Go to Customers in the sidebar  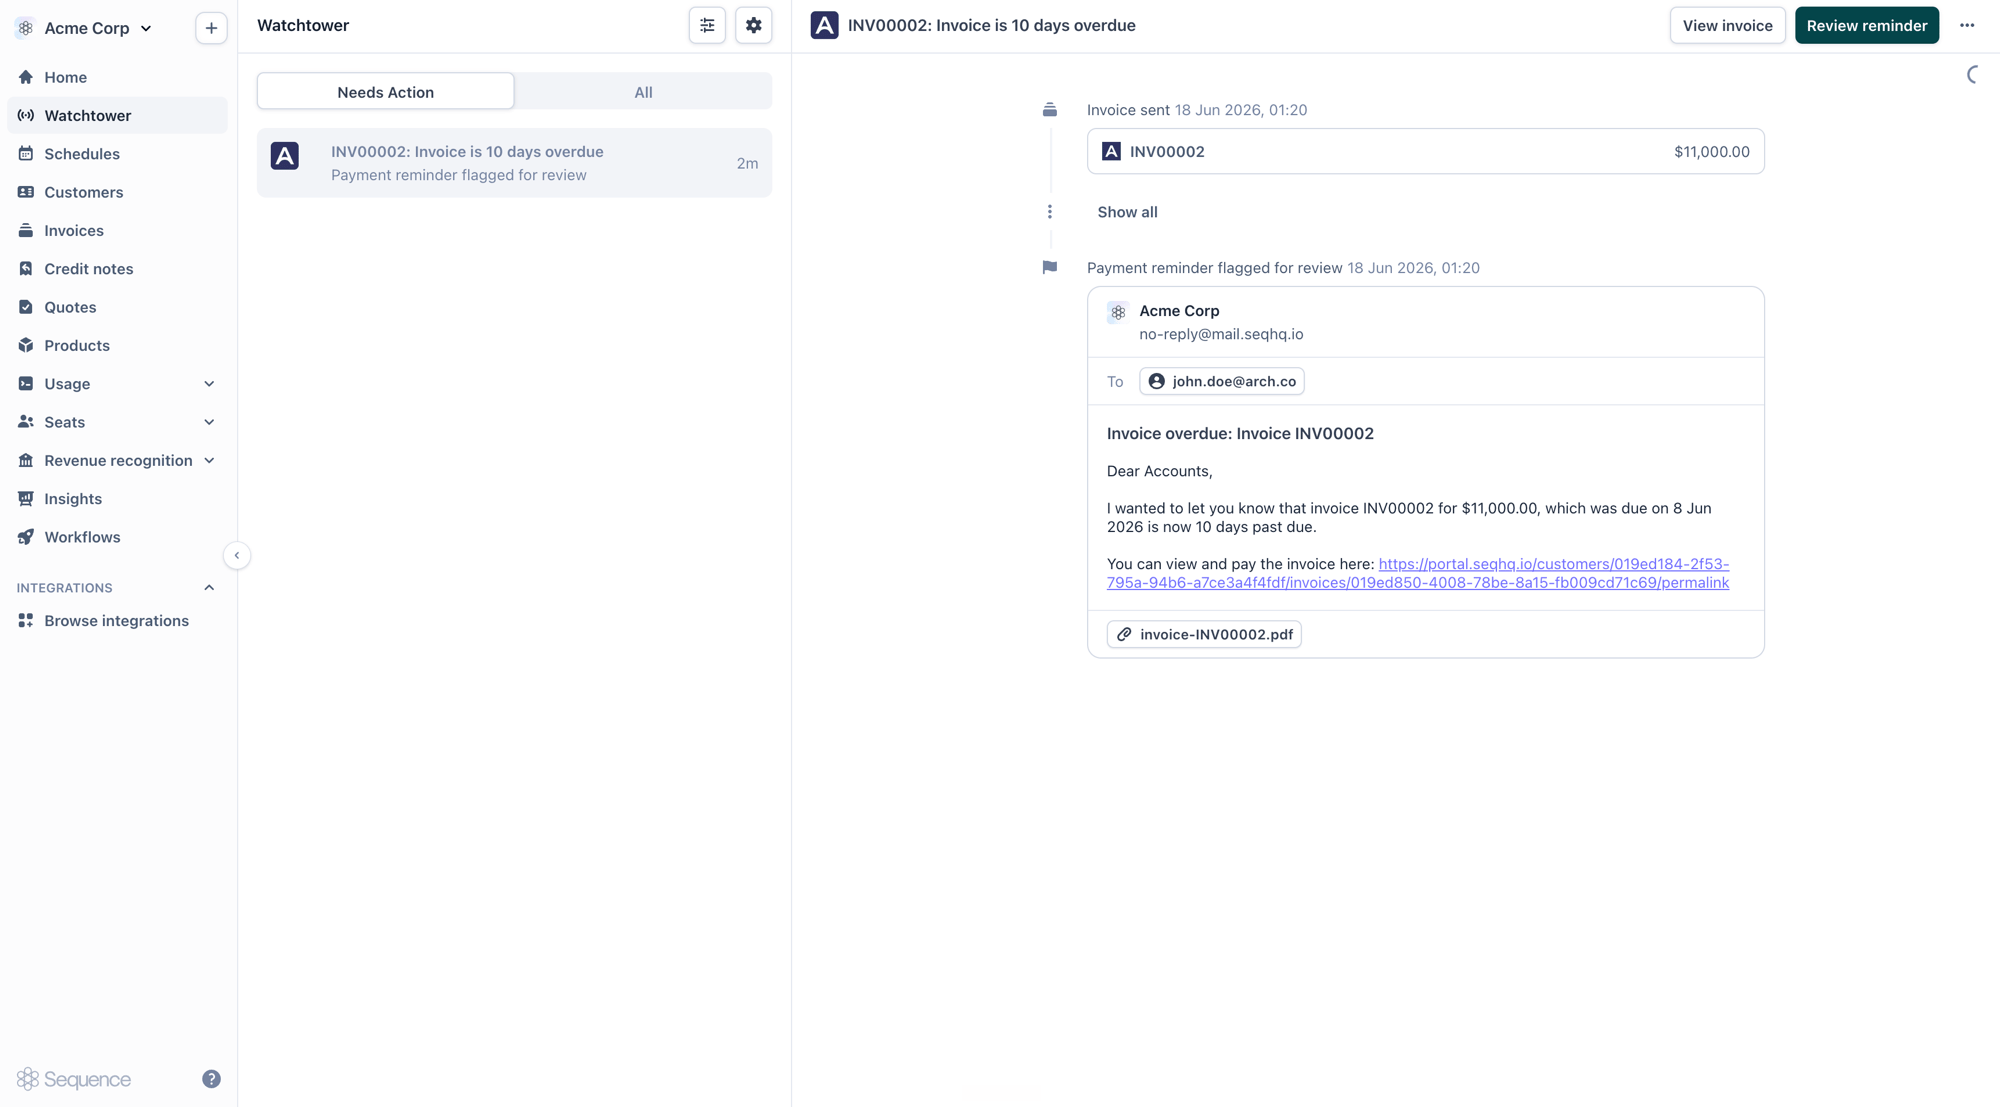(x=118, y=192)
